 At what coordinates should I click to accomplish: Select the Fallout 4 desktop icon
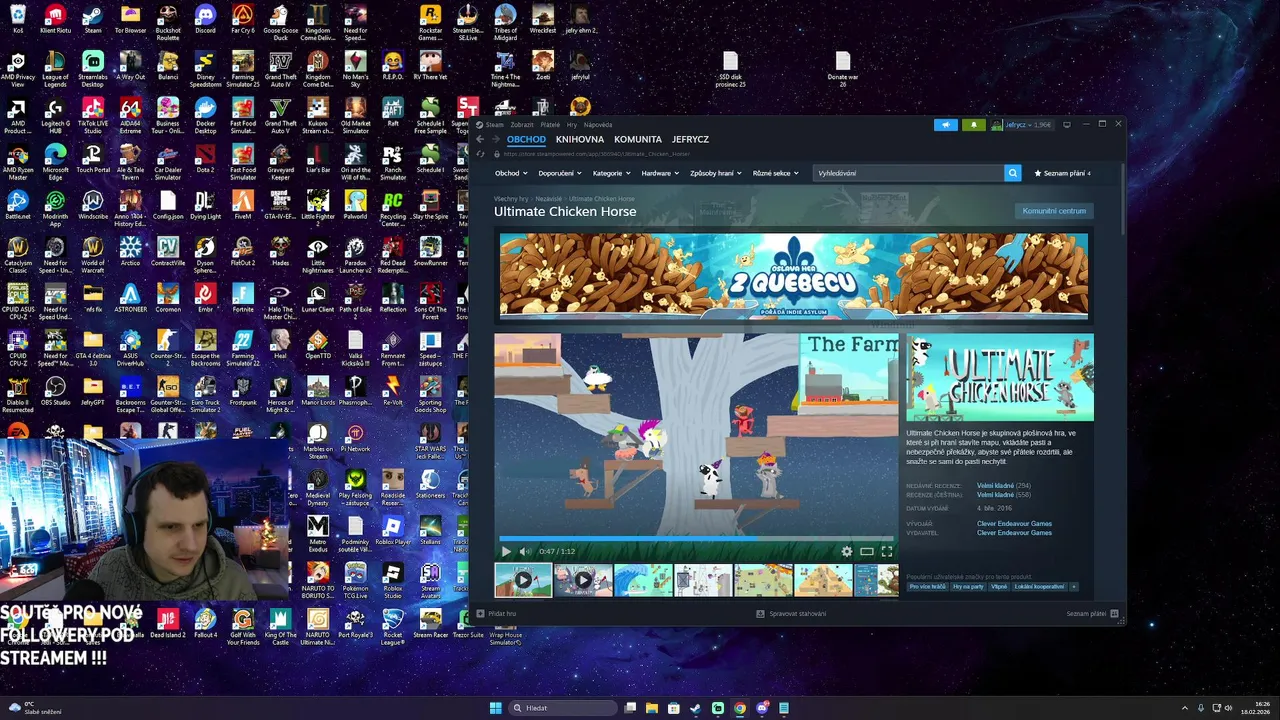point(205,623)
